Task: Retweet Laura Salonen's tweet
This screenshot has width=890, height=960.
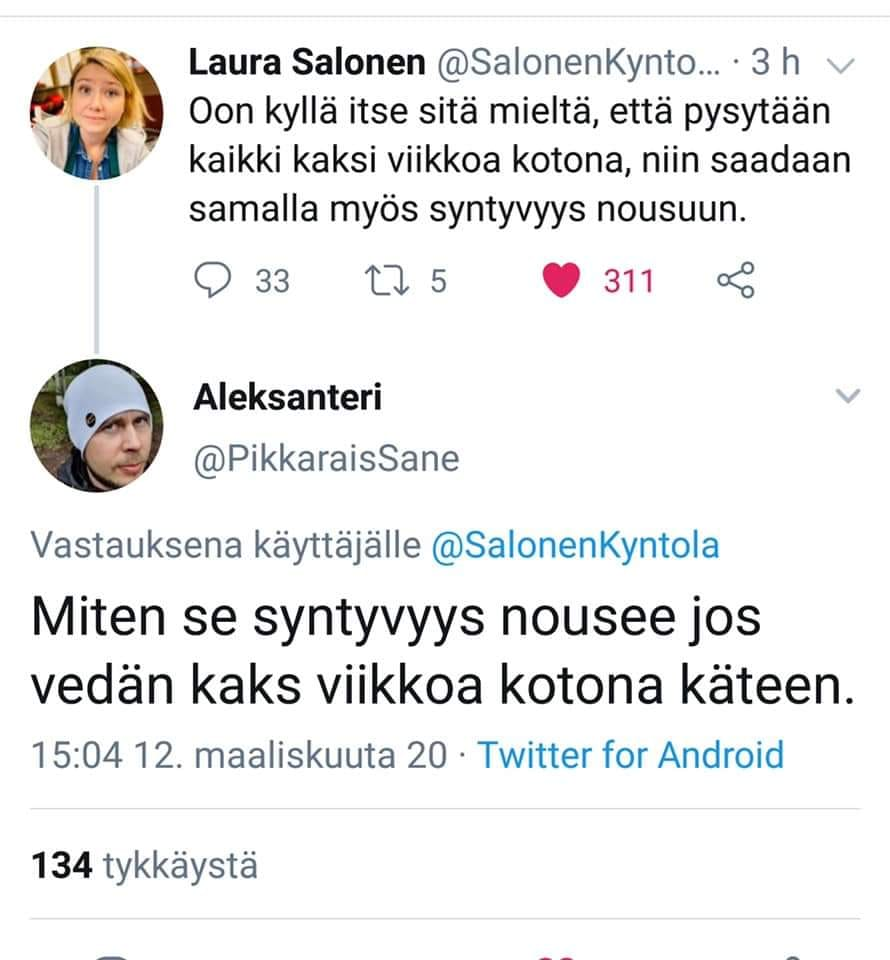Action: [x=386, y=281]
